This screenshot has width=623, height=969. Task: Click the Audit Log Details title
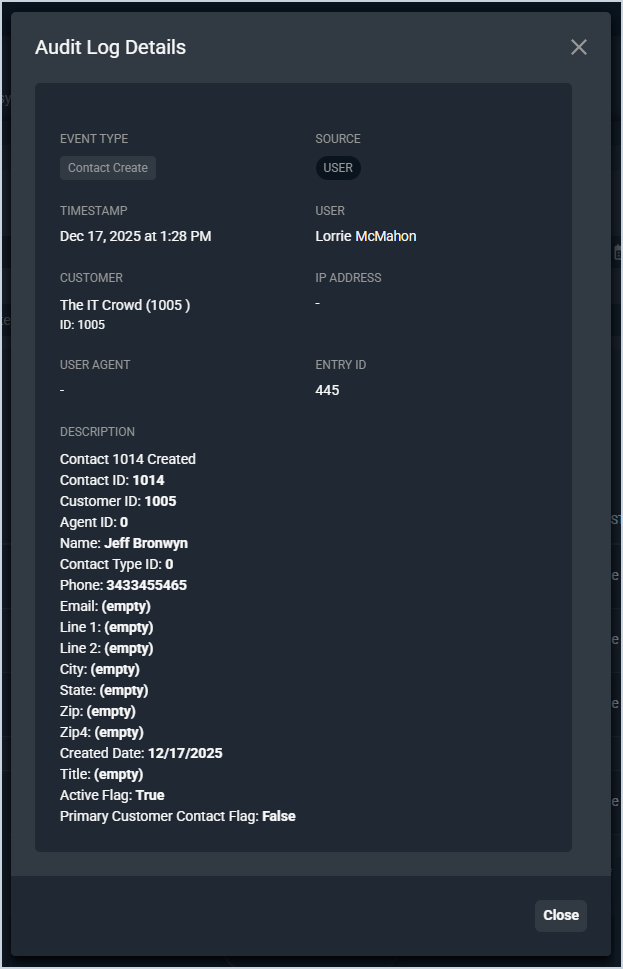click(x=110, y=47)
